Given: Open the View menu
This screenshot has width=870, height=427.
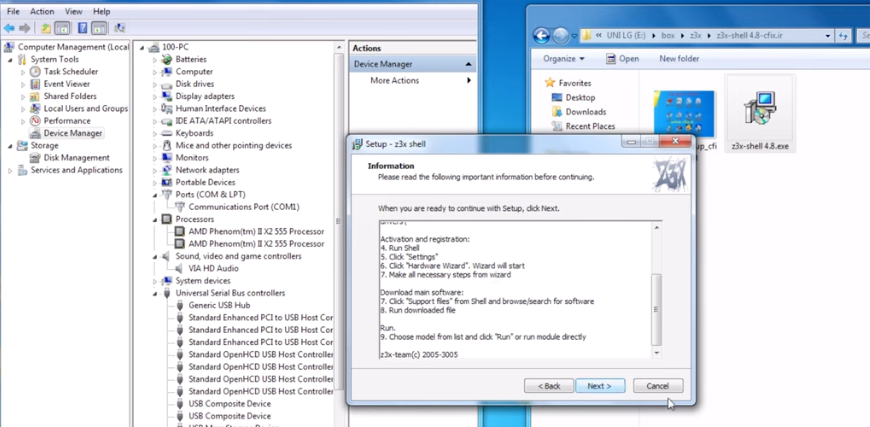Looking at the screenshot, I should tap(74, 11).
